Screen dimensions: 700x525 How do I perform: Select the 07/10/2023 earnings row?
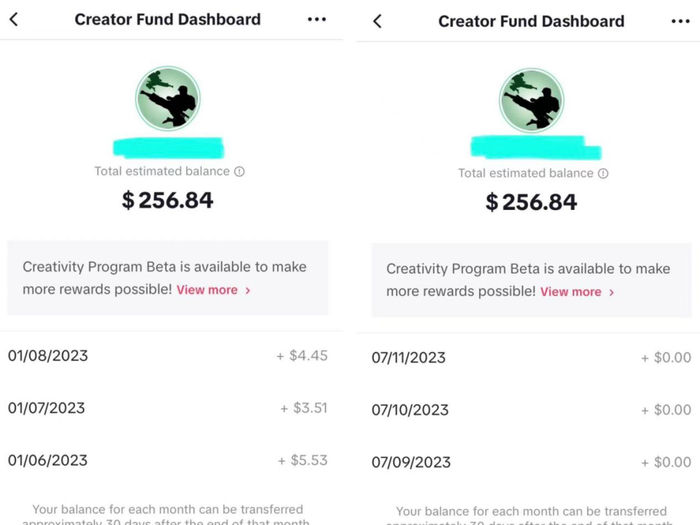click(531, 410)
